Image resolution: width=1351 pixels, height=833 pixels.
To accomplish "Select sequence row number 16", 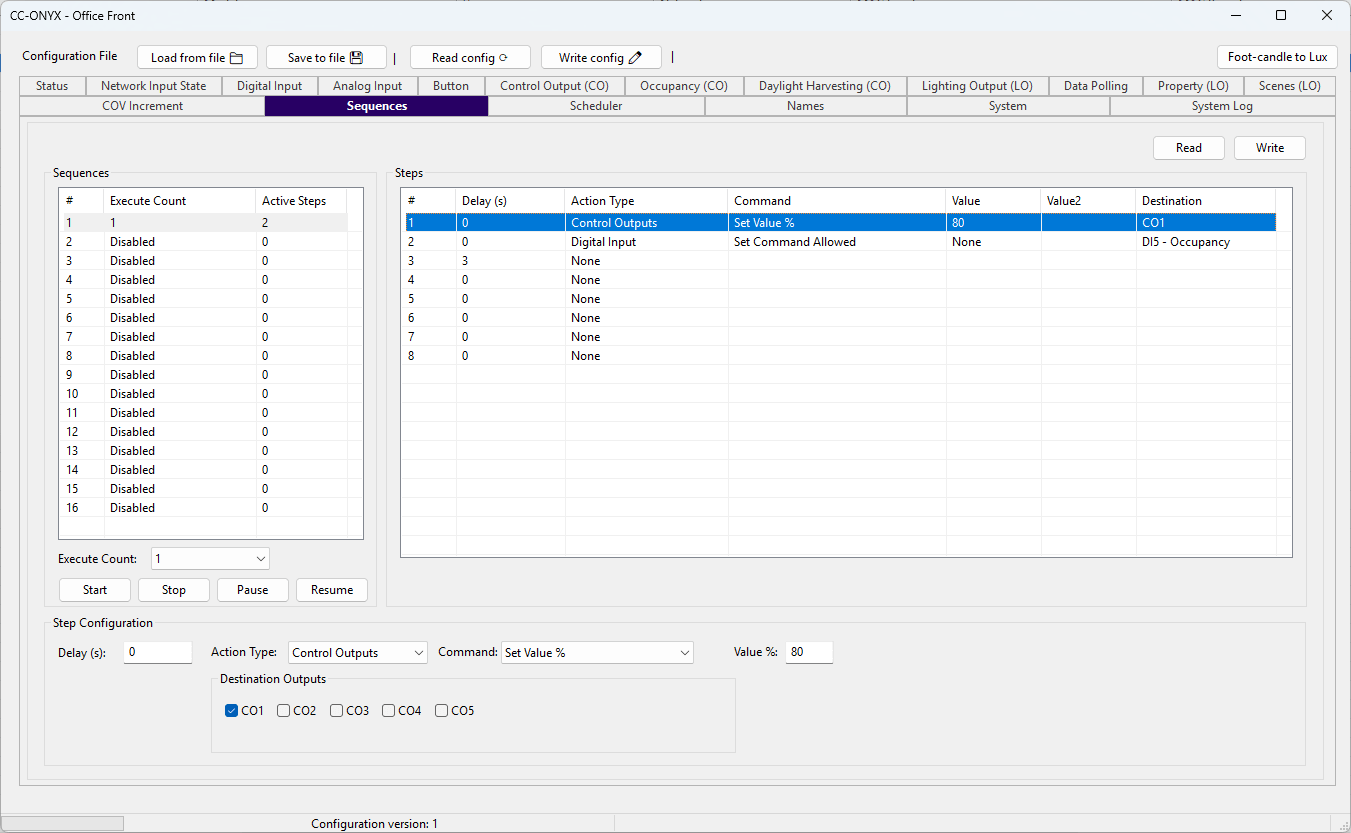I will (203, 508).
